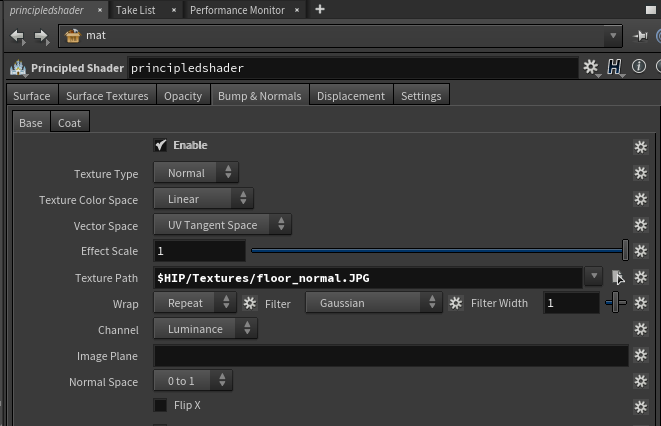The image size is (661, 426).
Task: Open the Take List pane tab
Action: (x=135, y=10)
